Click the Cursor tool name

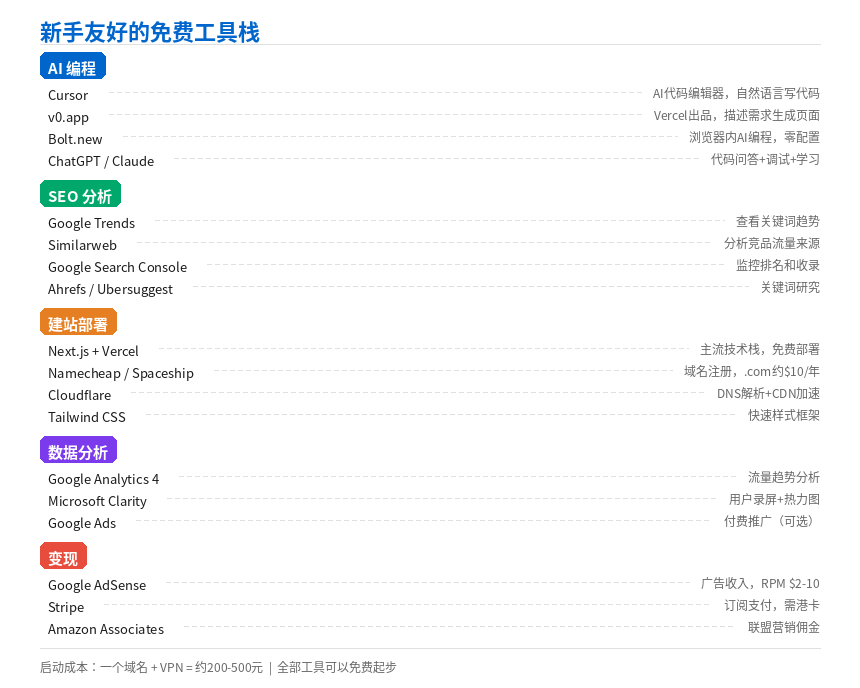tap(68, 95)
